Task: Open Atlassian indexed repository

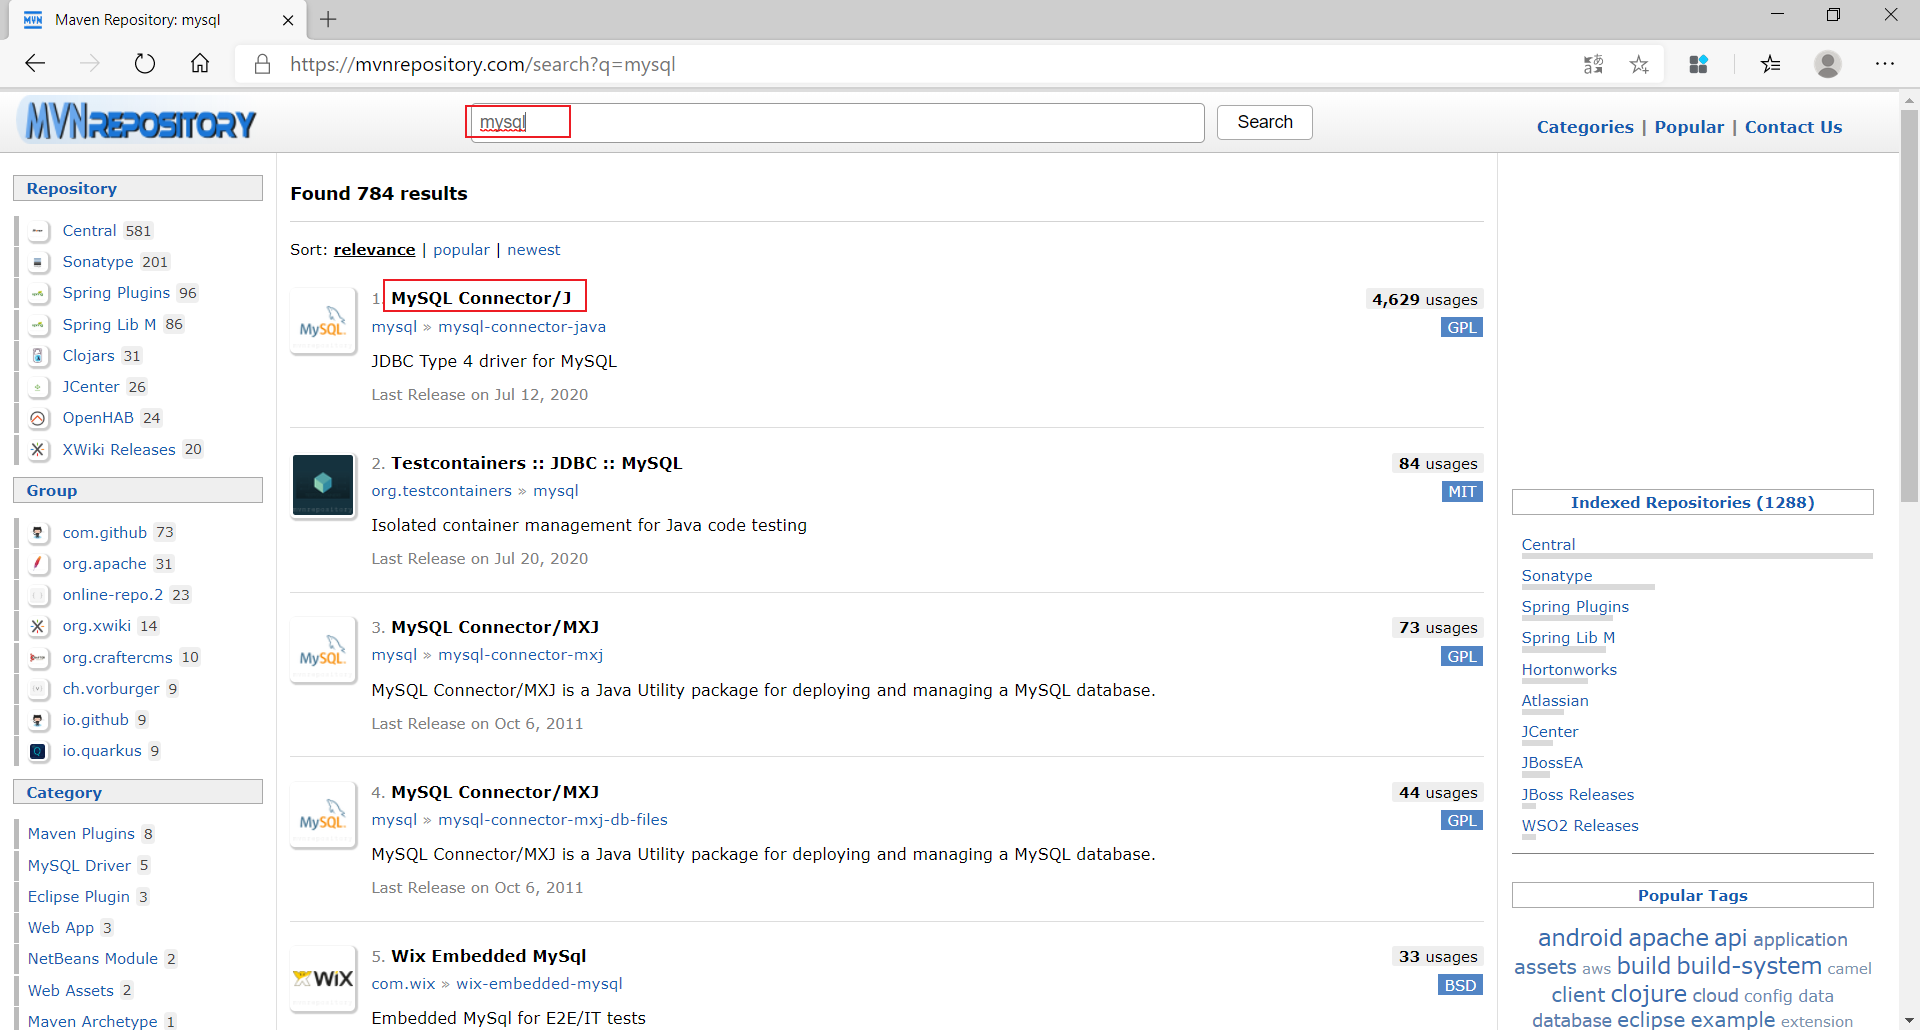Action: click(1555, 701)
